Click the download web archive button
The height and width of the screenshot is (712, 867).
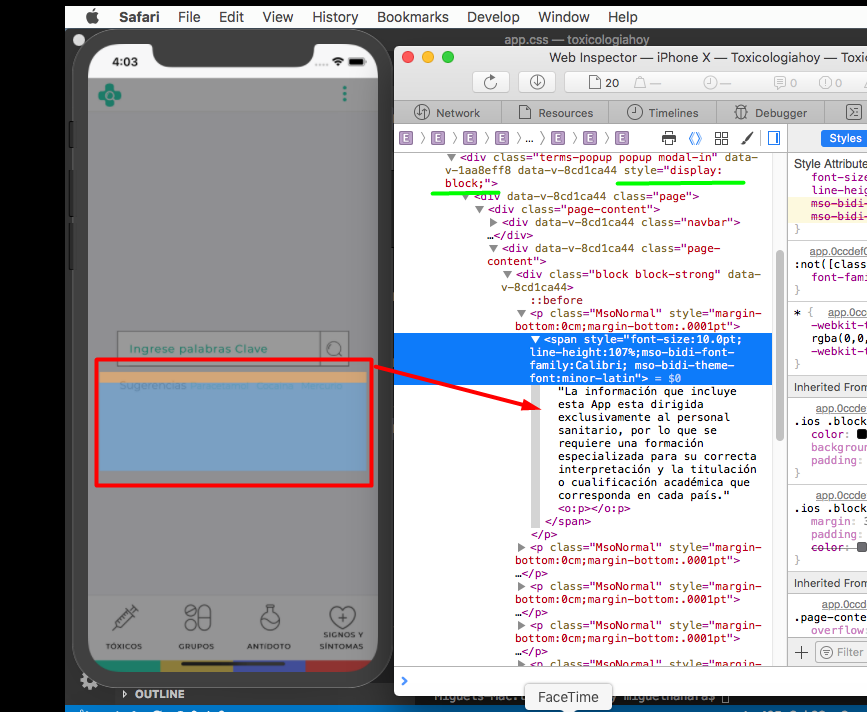pyautogui.click(x=537, y=82)
